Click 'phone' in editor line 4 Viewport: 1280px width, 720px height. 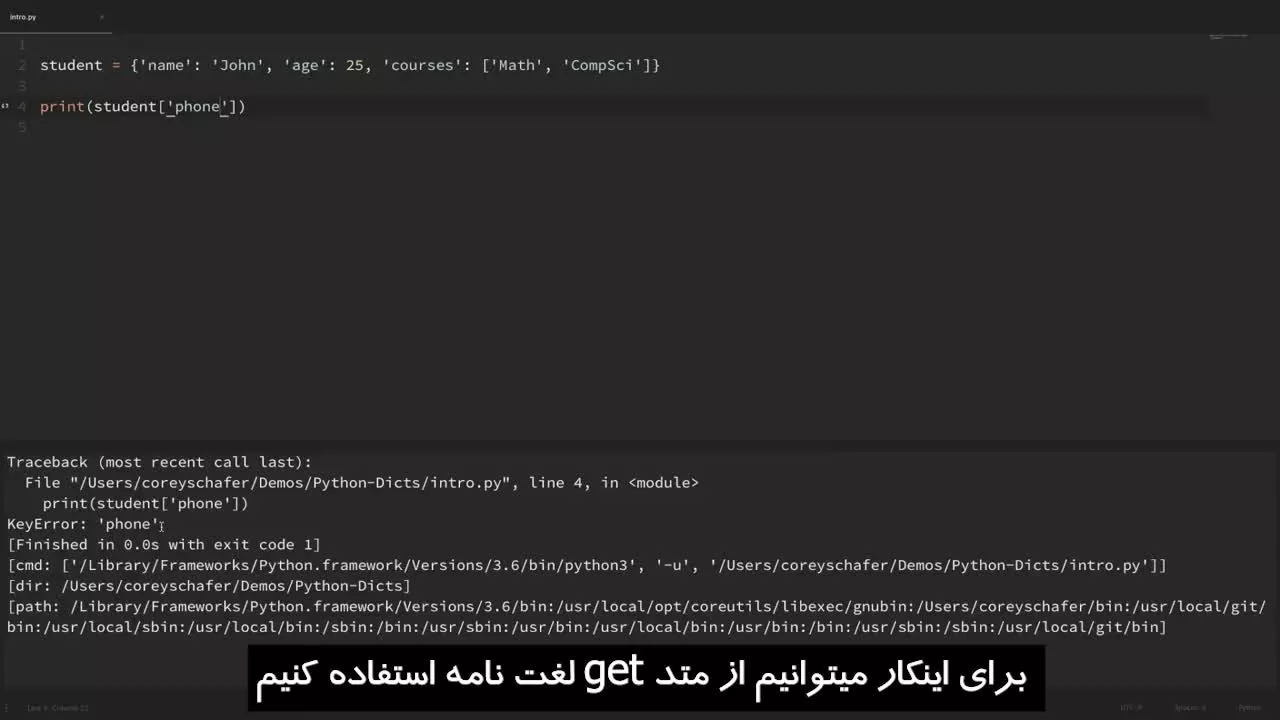pos(198,106)
